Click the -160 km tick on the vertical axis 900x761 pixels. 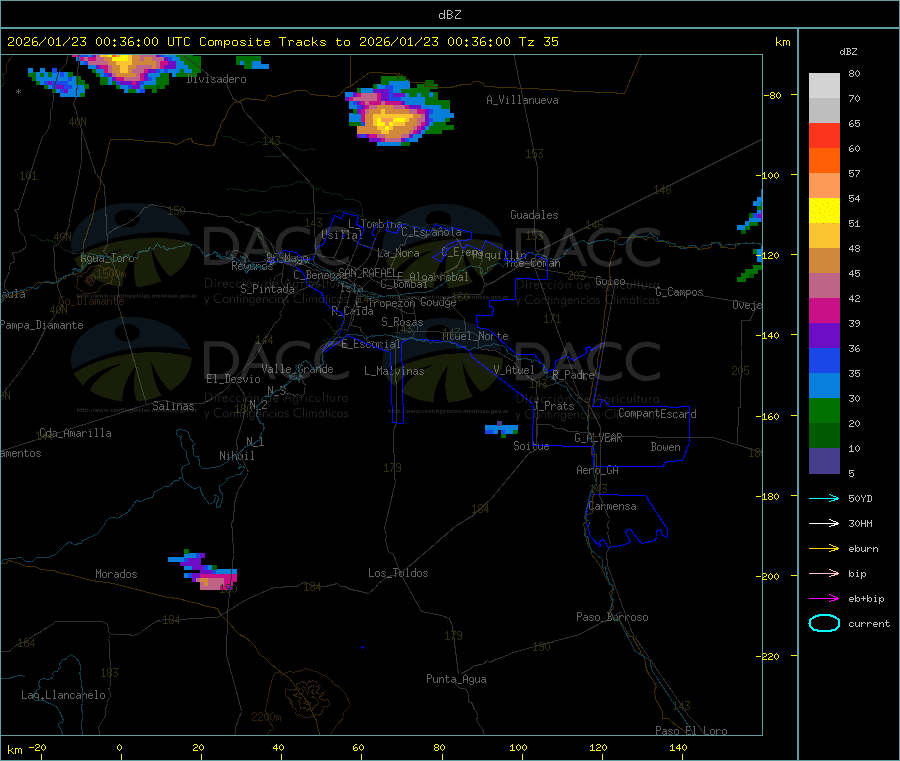[770, 416]
